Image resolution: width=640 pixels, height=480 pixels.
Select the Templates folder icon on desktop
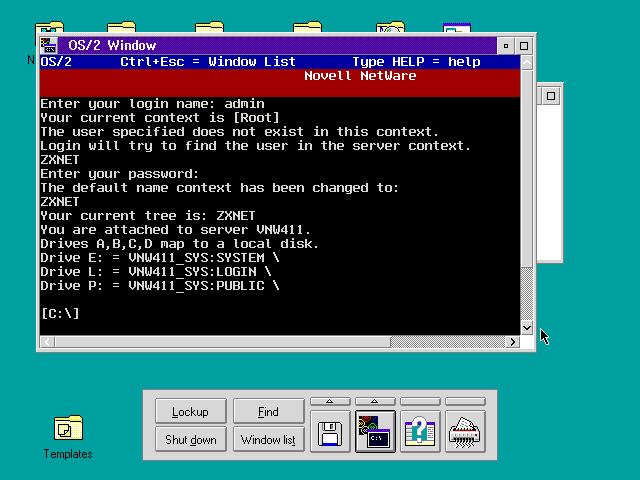[68, 428]
